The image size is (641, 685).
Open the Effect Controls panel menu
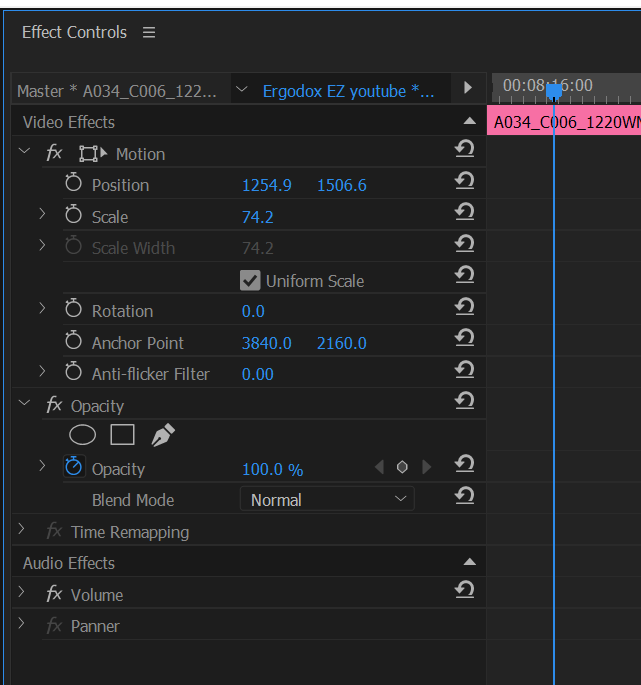149,32
